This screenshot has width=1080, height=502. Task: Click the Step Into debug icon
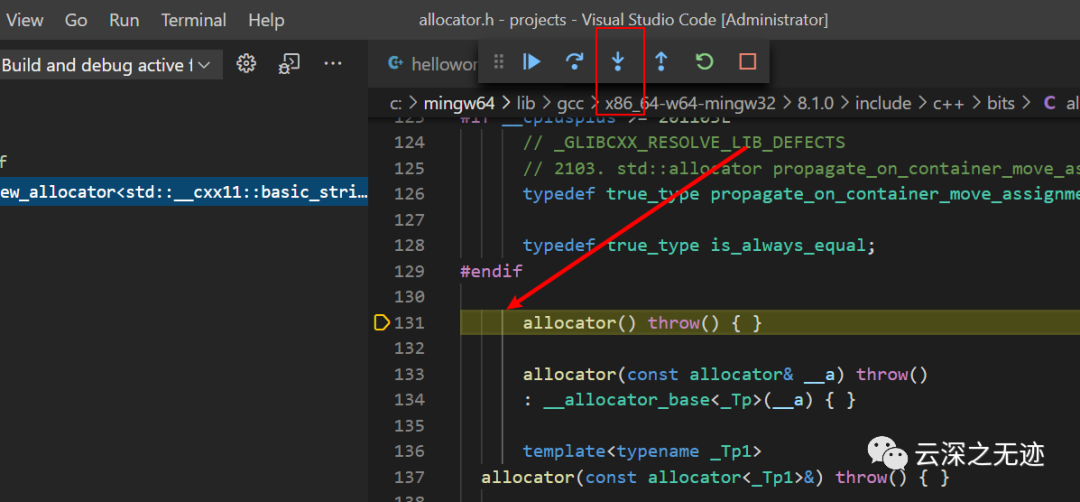[618, 62]
